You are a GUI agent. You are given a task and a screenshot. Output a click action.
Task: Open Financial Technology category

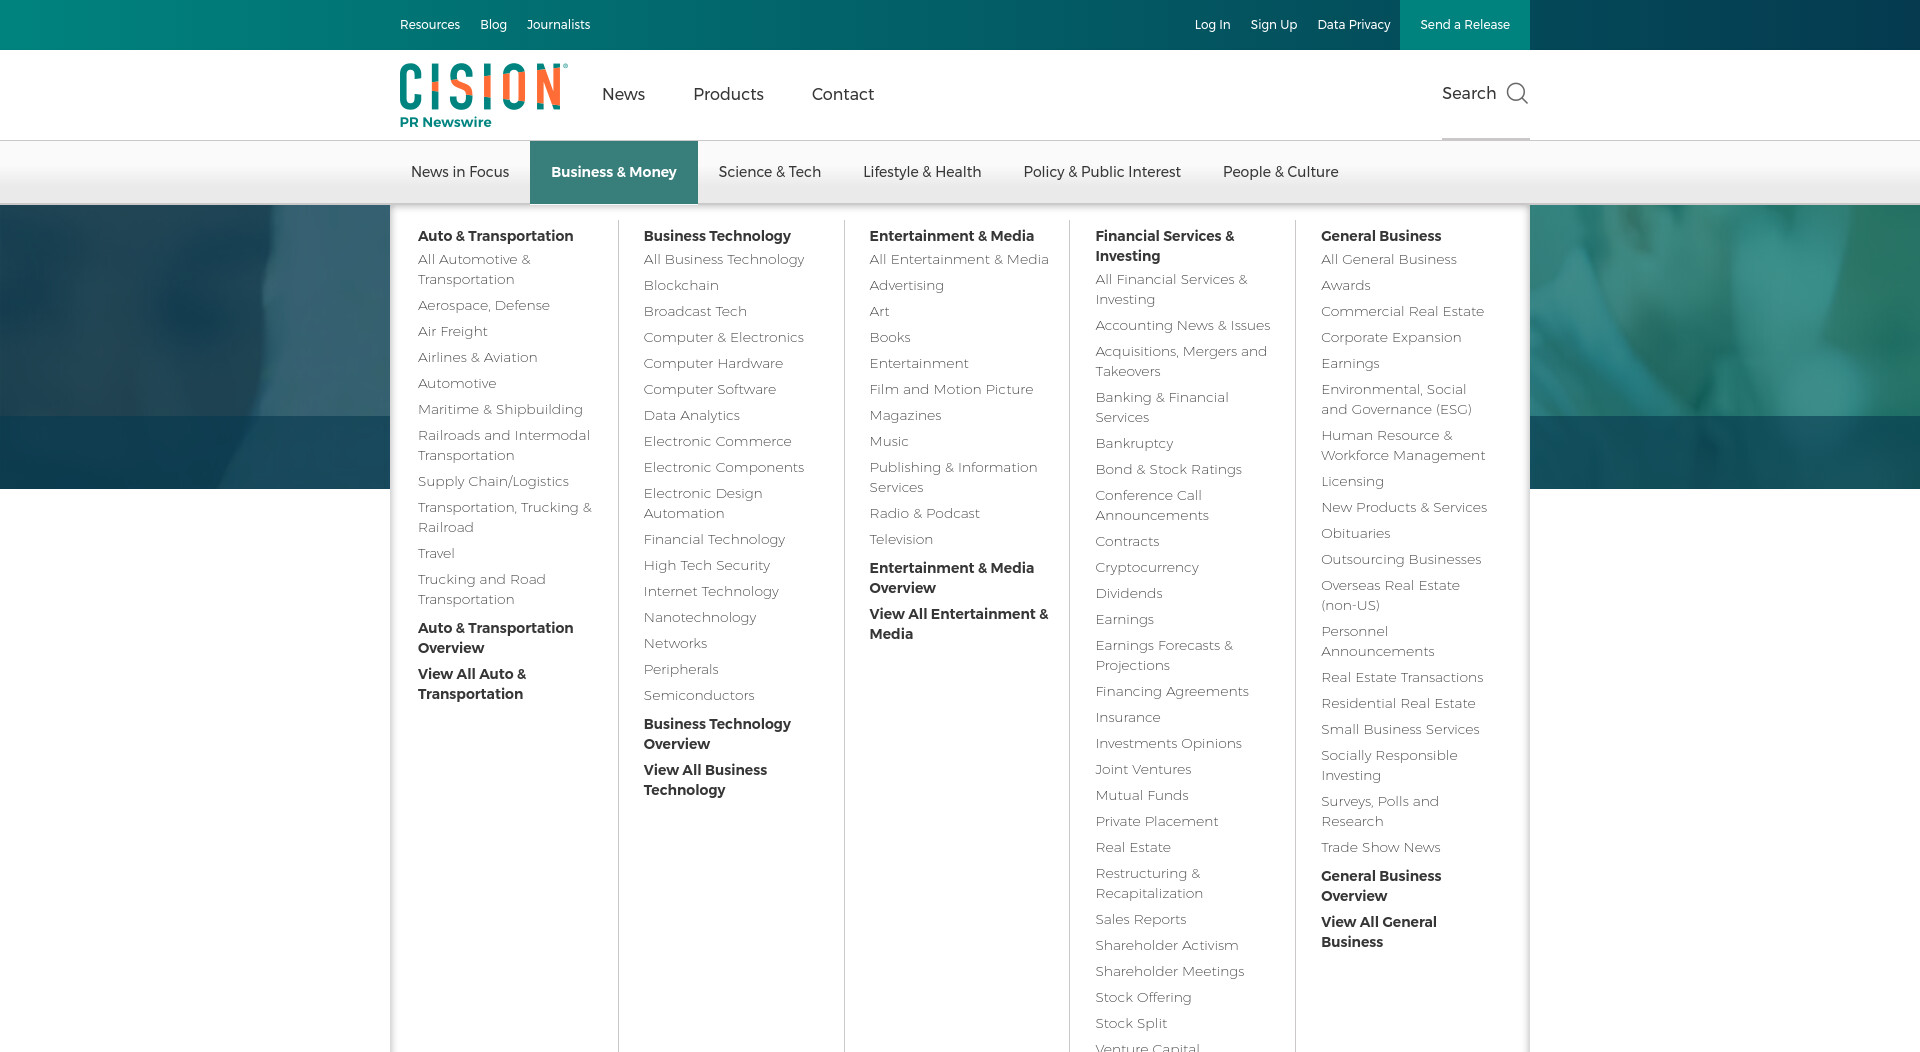tap(714, 540)
